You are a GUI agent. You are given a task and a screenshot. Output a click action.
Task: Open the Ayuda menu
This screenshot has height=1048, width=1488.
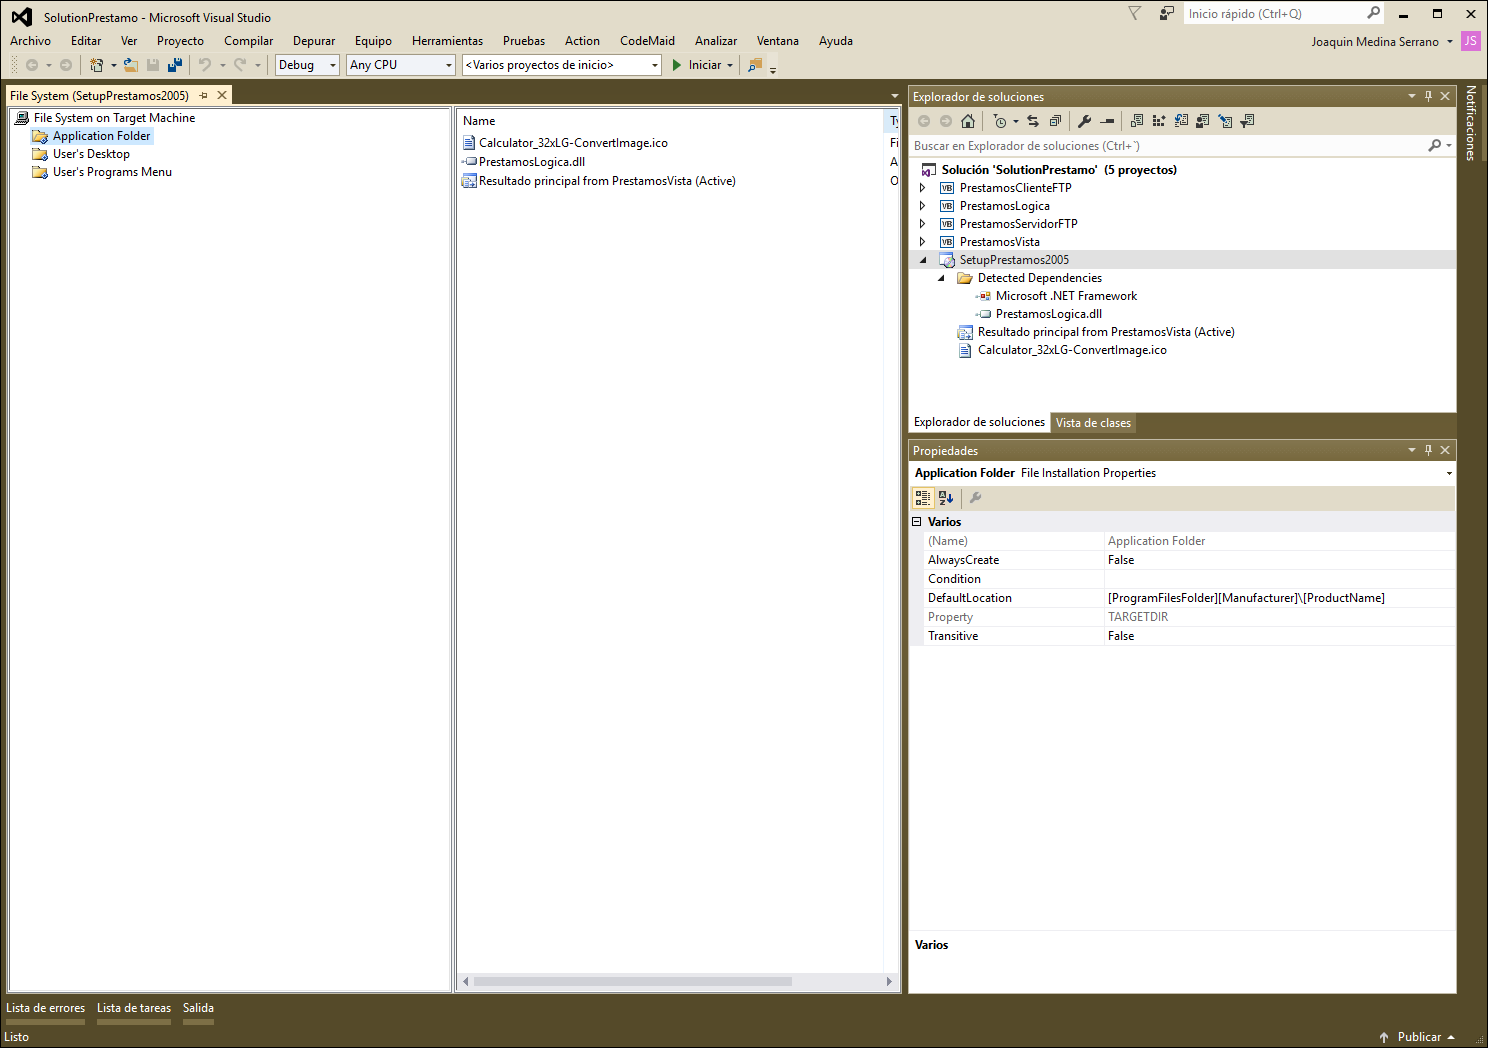[x=835, y=41]
